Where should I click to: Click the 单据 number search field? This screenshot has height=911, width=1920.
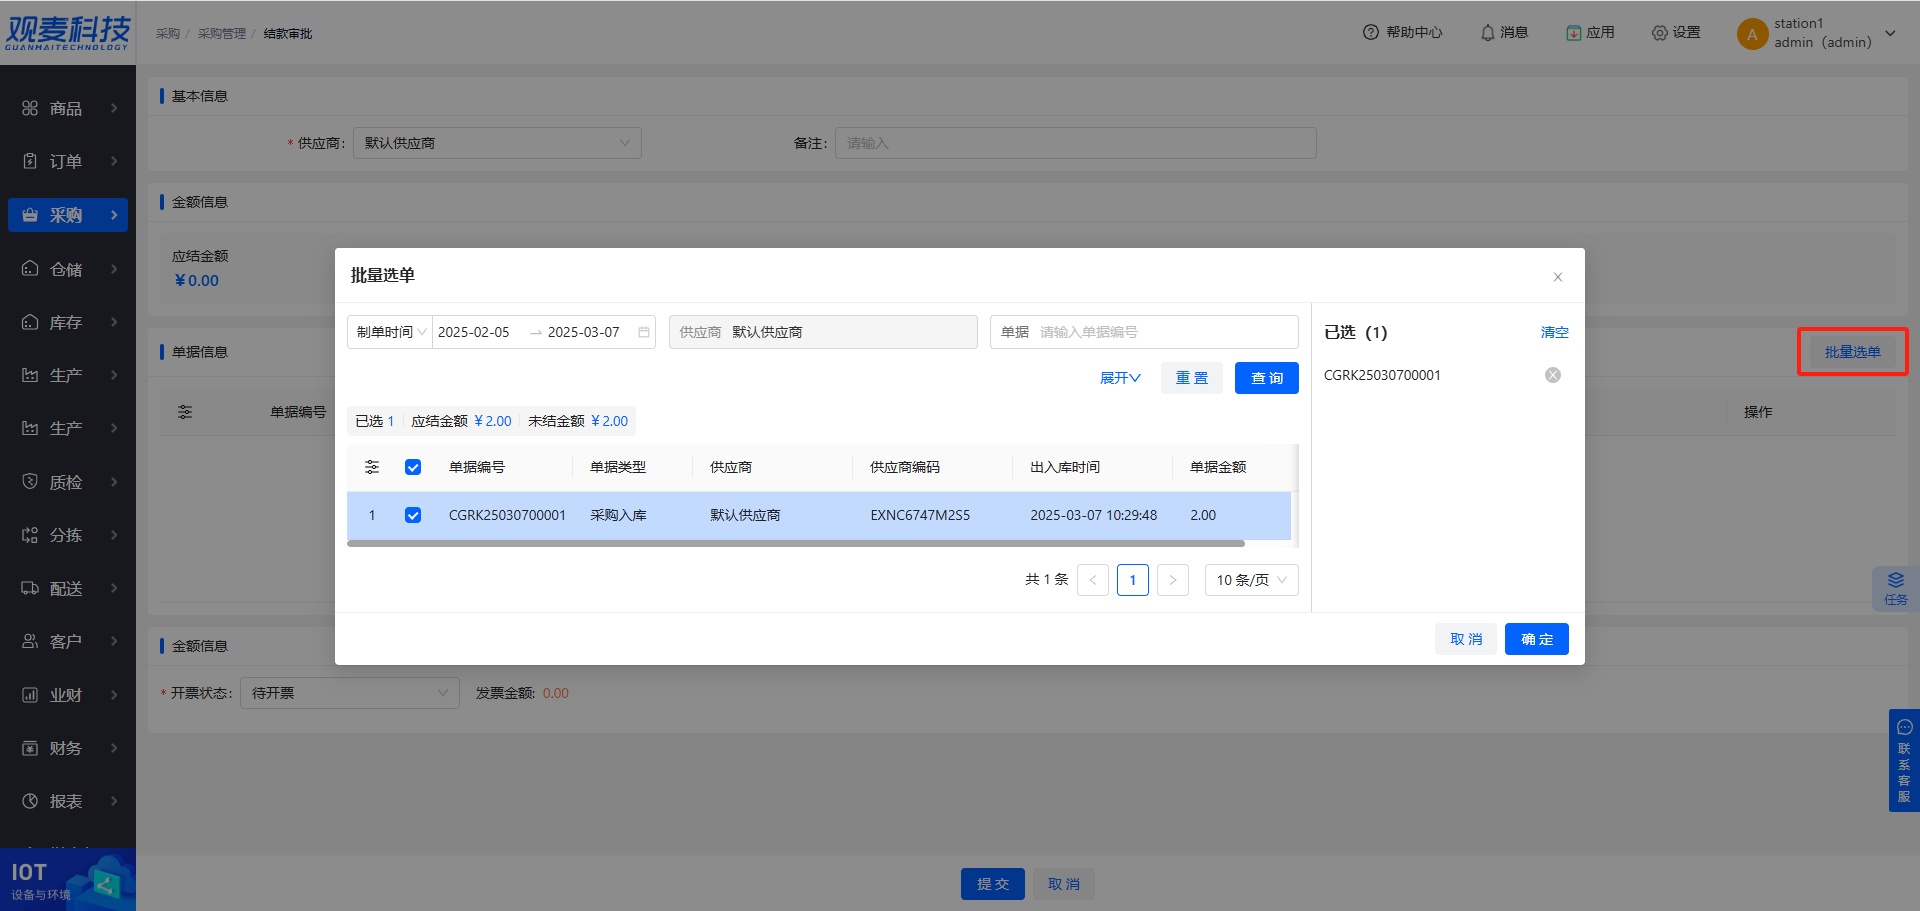[1144, 332]
